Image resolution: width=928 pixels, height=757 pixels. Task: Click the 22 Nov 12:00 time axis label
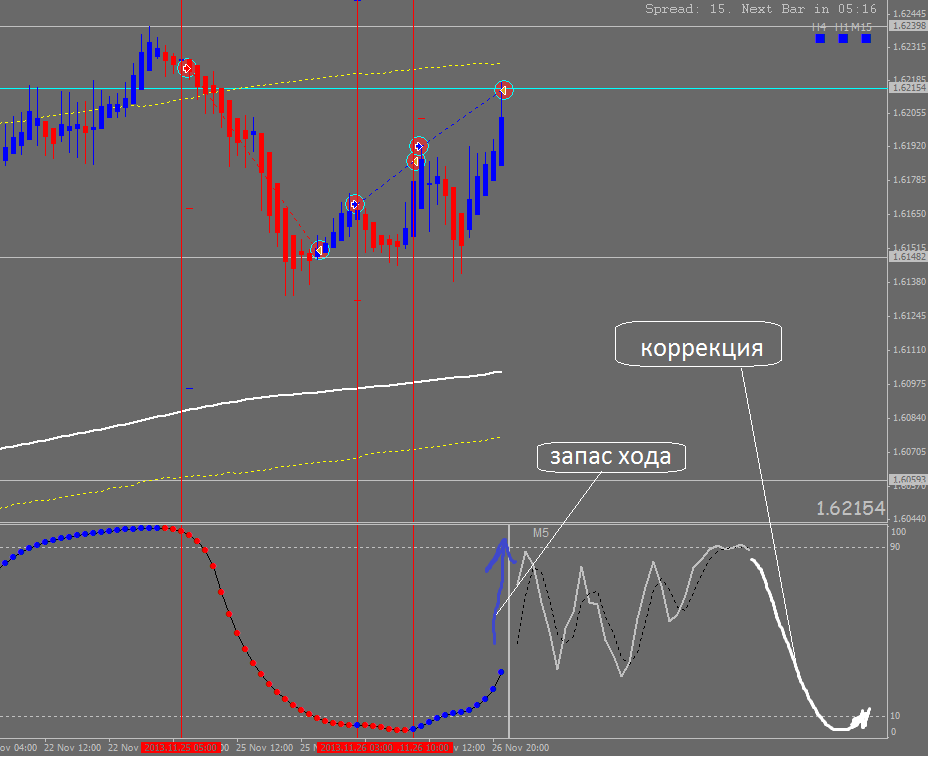[x=72, y=748]
